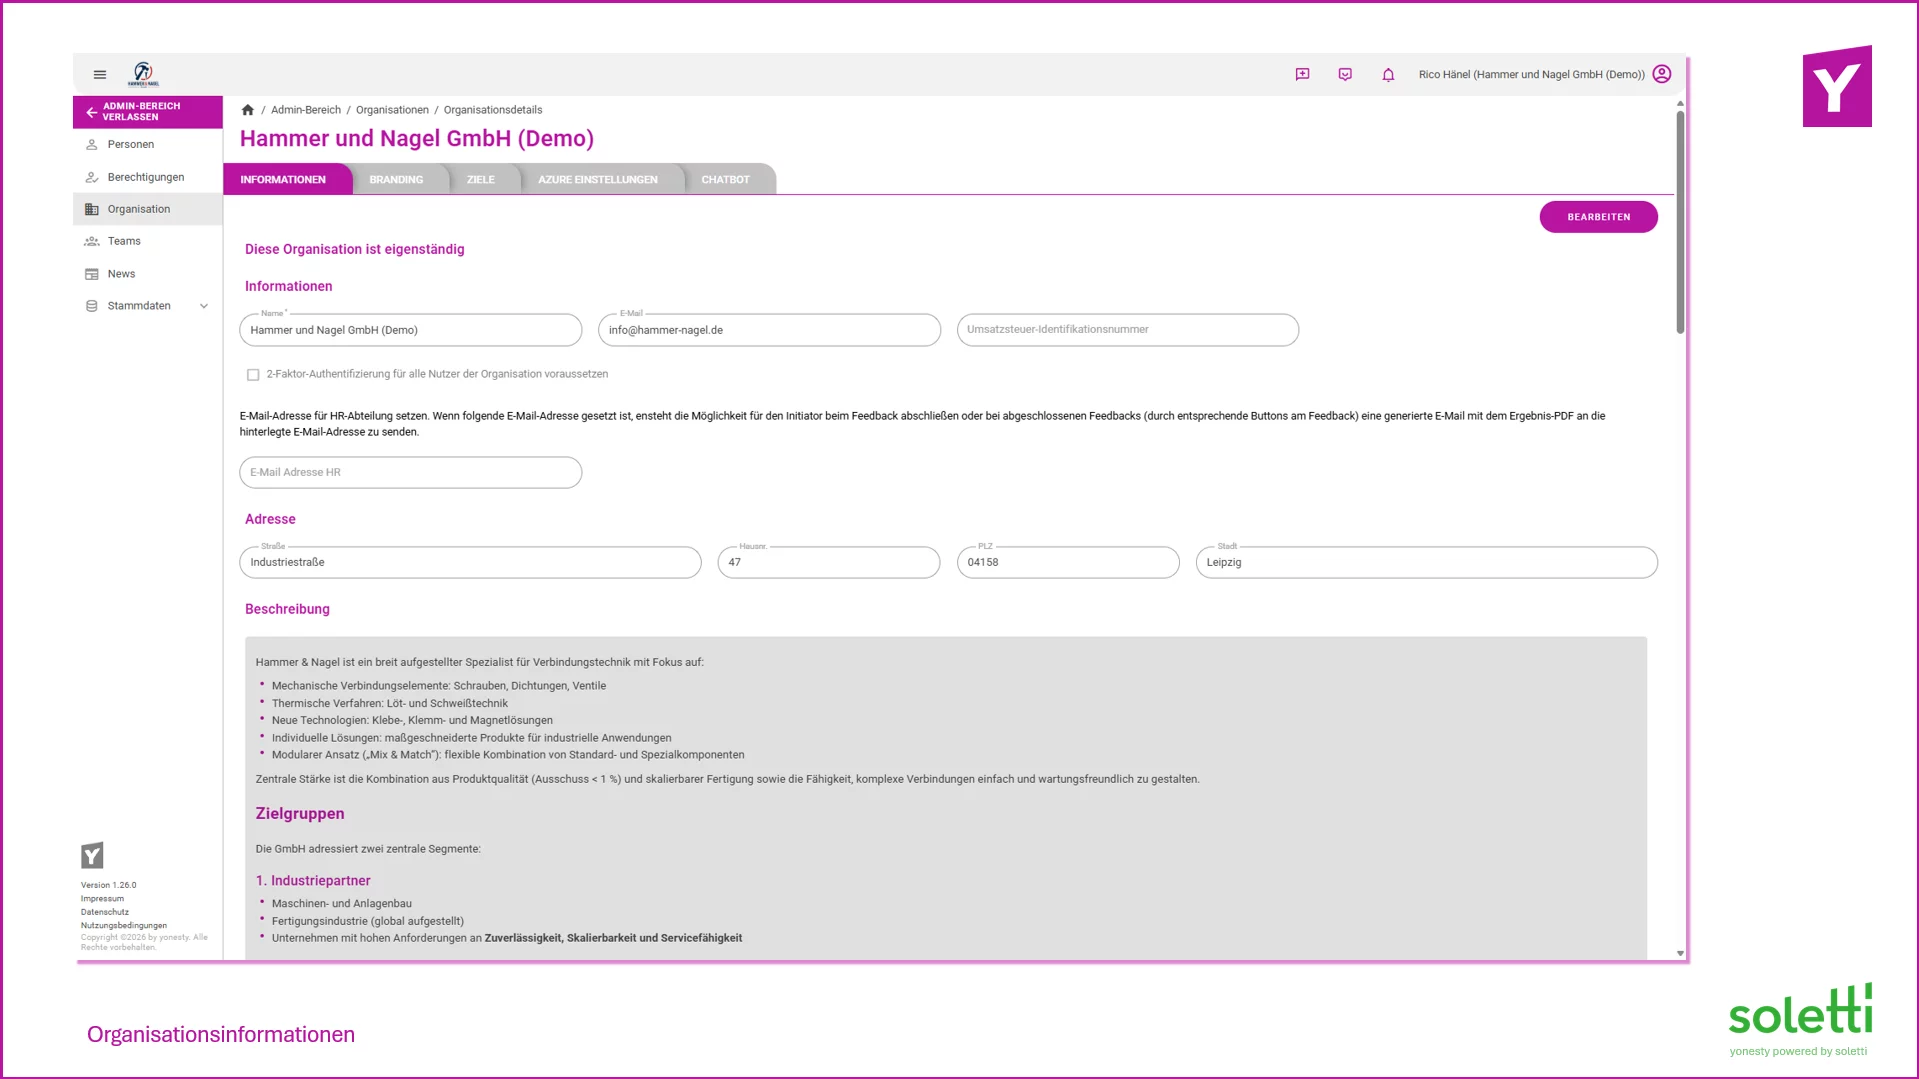Click the 'Version 1.26.0' text
The width and height of the screenshot is (1919, 1079).
tap(109, 885)
